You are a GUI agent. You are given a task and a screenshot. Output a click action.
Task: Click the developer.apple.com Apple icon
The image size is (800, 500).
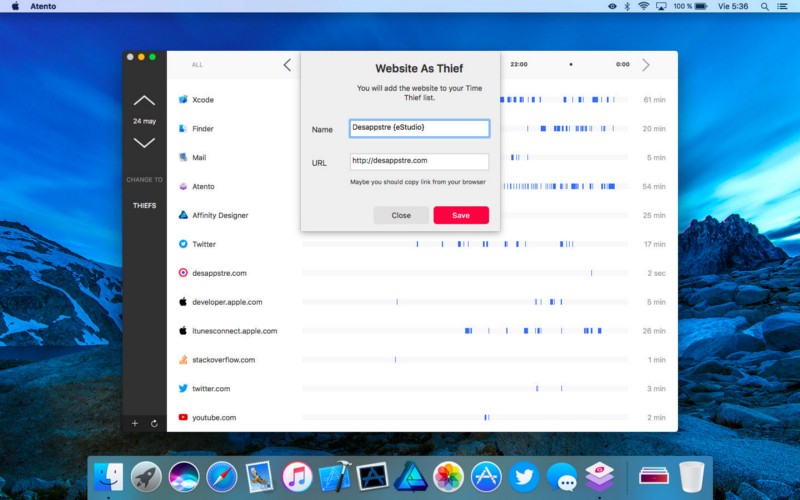click(183, 302)
